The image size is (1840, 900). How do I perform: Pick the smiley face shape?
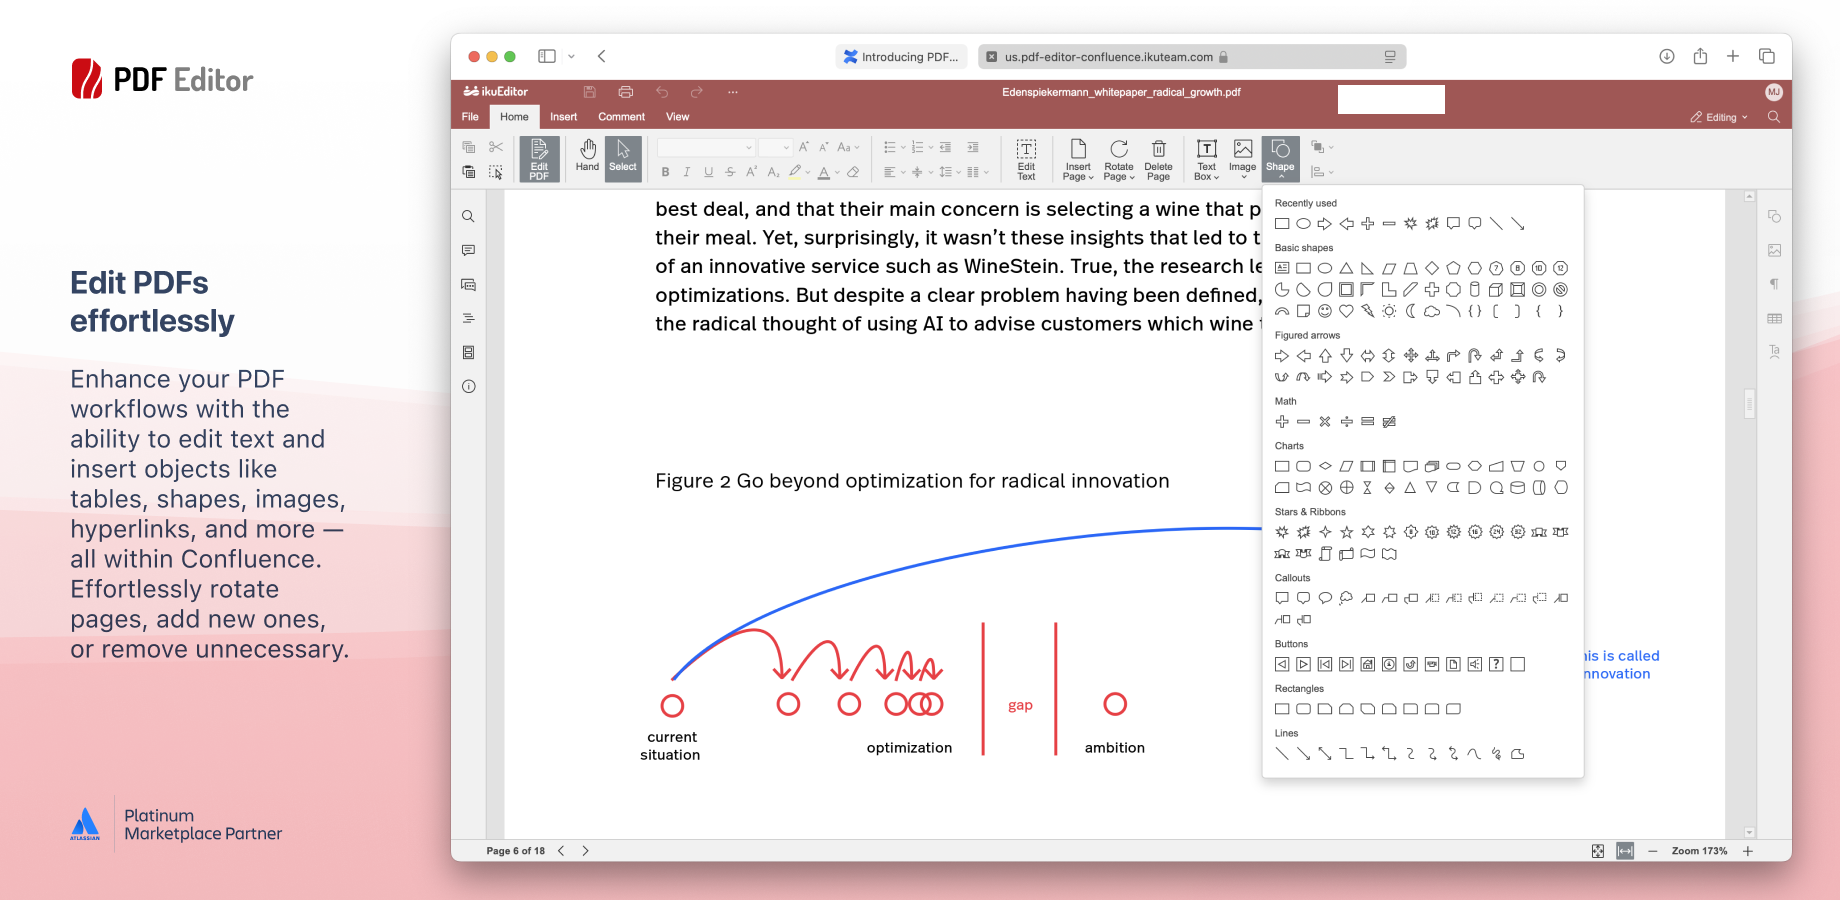tap(1325, 311)
